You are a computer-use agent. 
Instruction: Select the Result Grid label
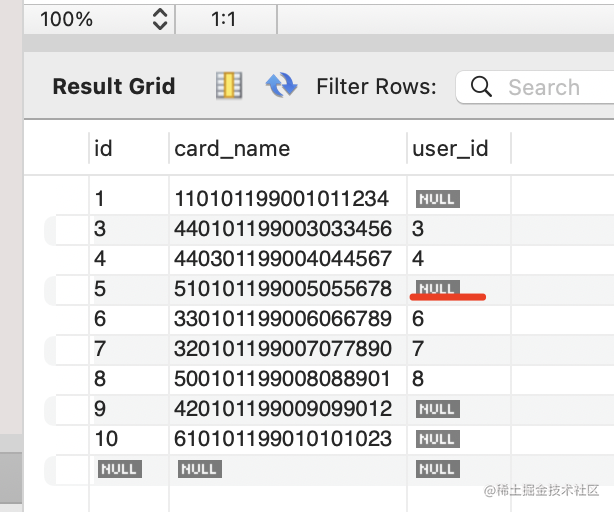(x=113, y=87)
